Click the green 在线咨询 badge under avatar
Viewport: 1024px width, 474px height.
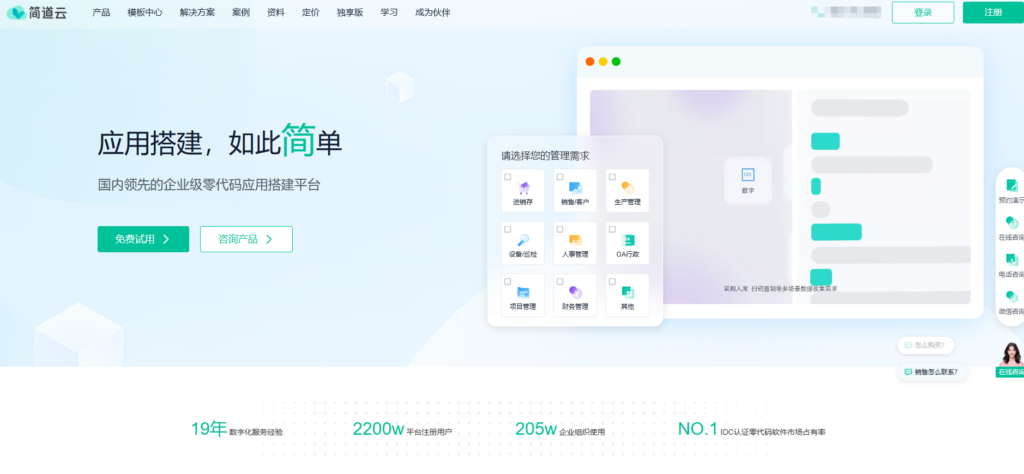coord(1010,372)
